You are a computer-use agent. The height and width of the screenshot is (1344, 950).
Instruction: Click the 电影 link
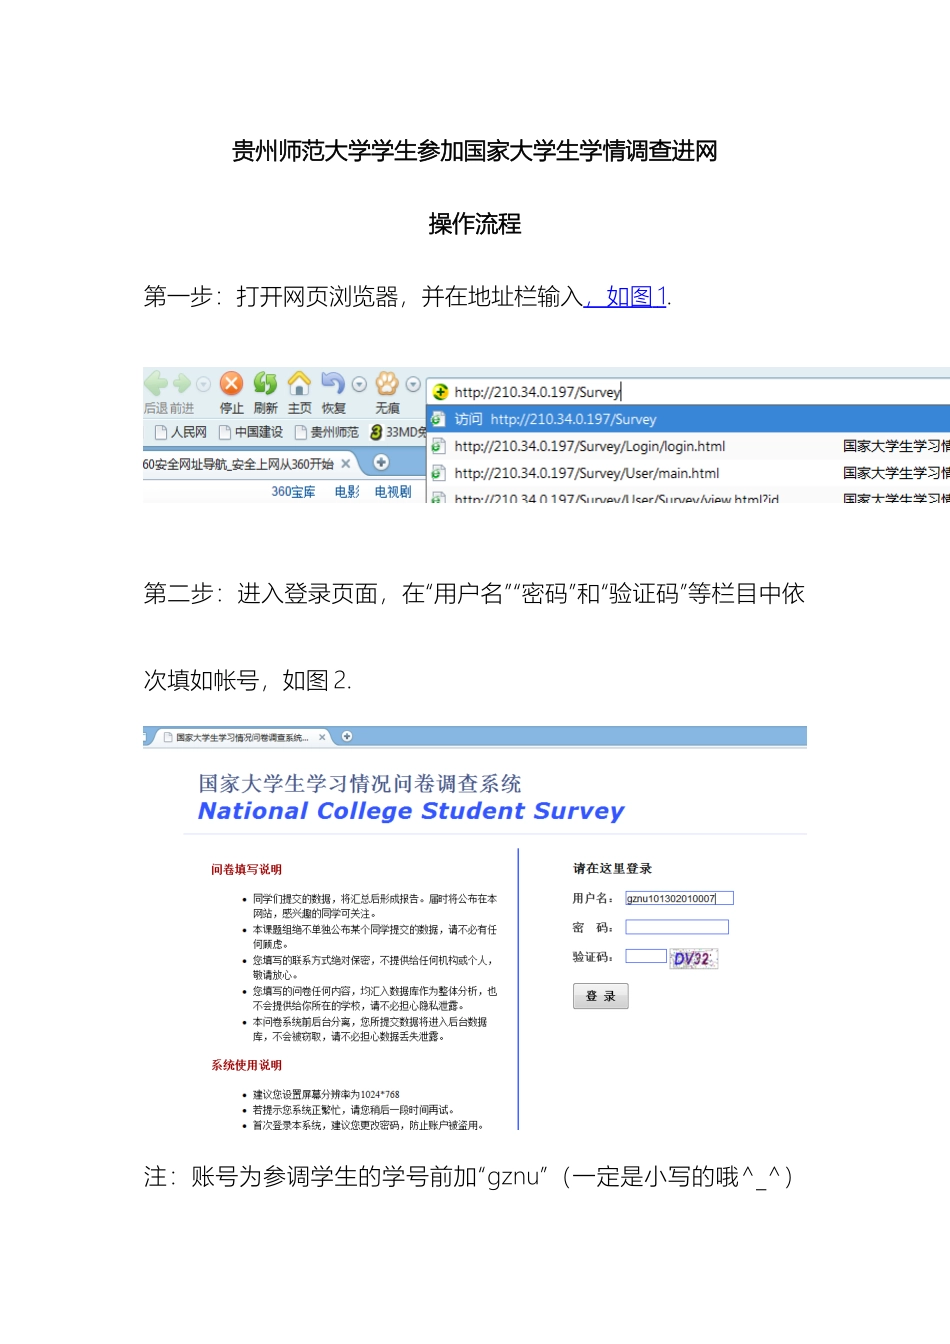pyautogui.click(x=347, y=492)
